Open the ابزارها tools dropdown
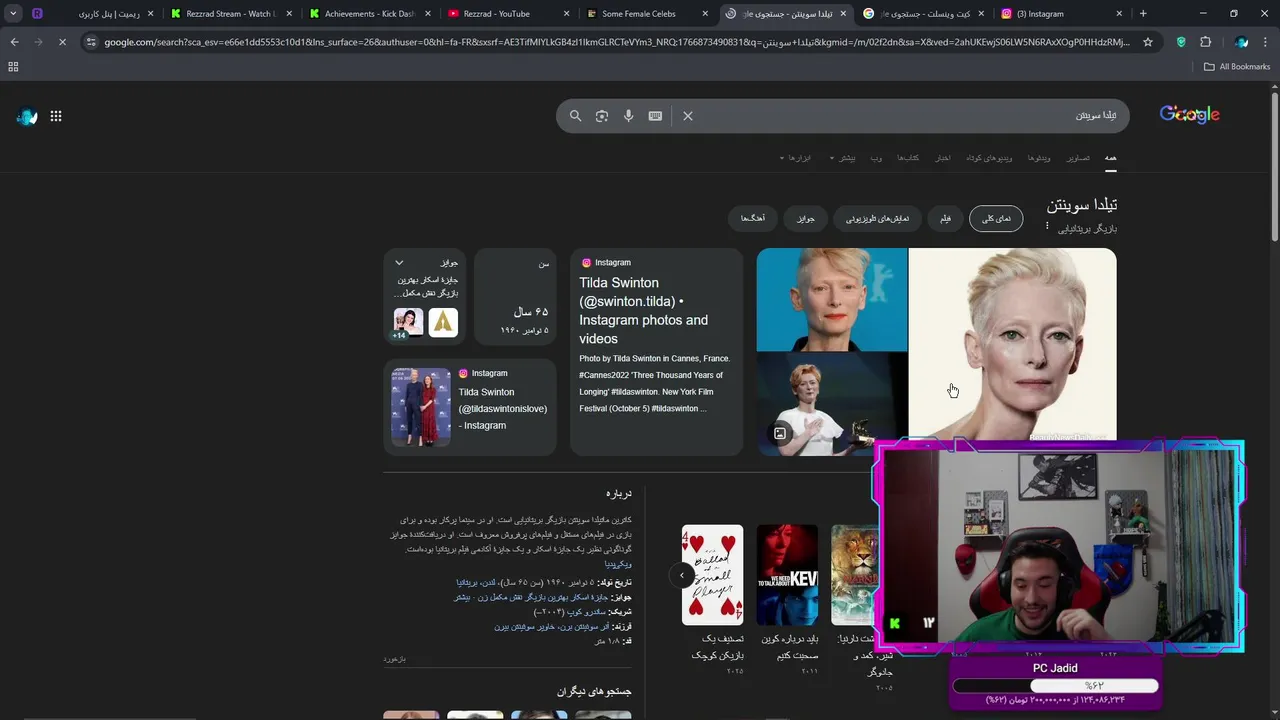The height and width of the screenshot is (720, 1280). (x=795, y=158)
